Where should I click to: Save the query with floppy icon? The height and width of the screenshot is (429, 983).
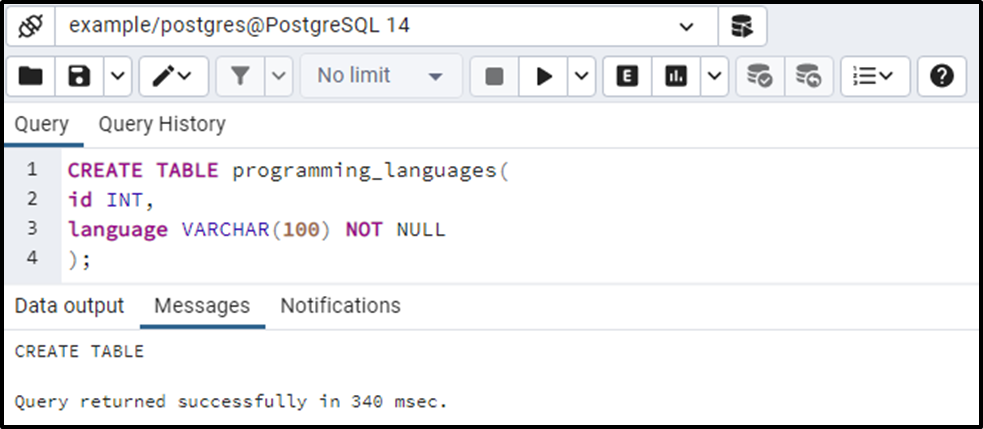click(x=80, y=77)
